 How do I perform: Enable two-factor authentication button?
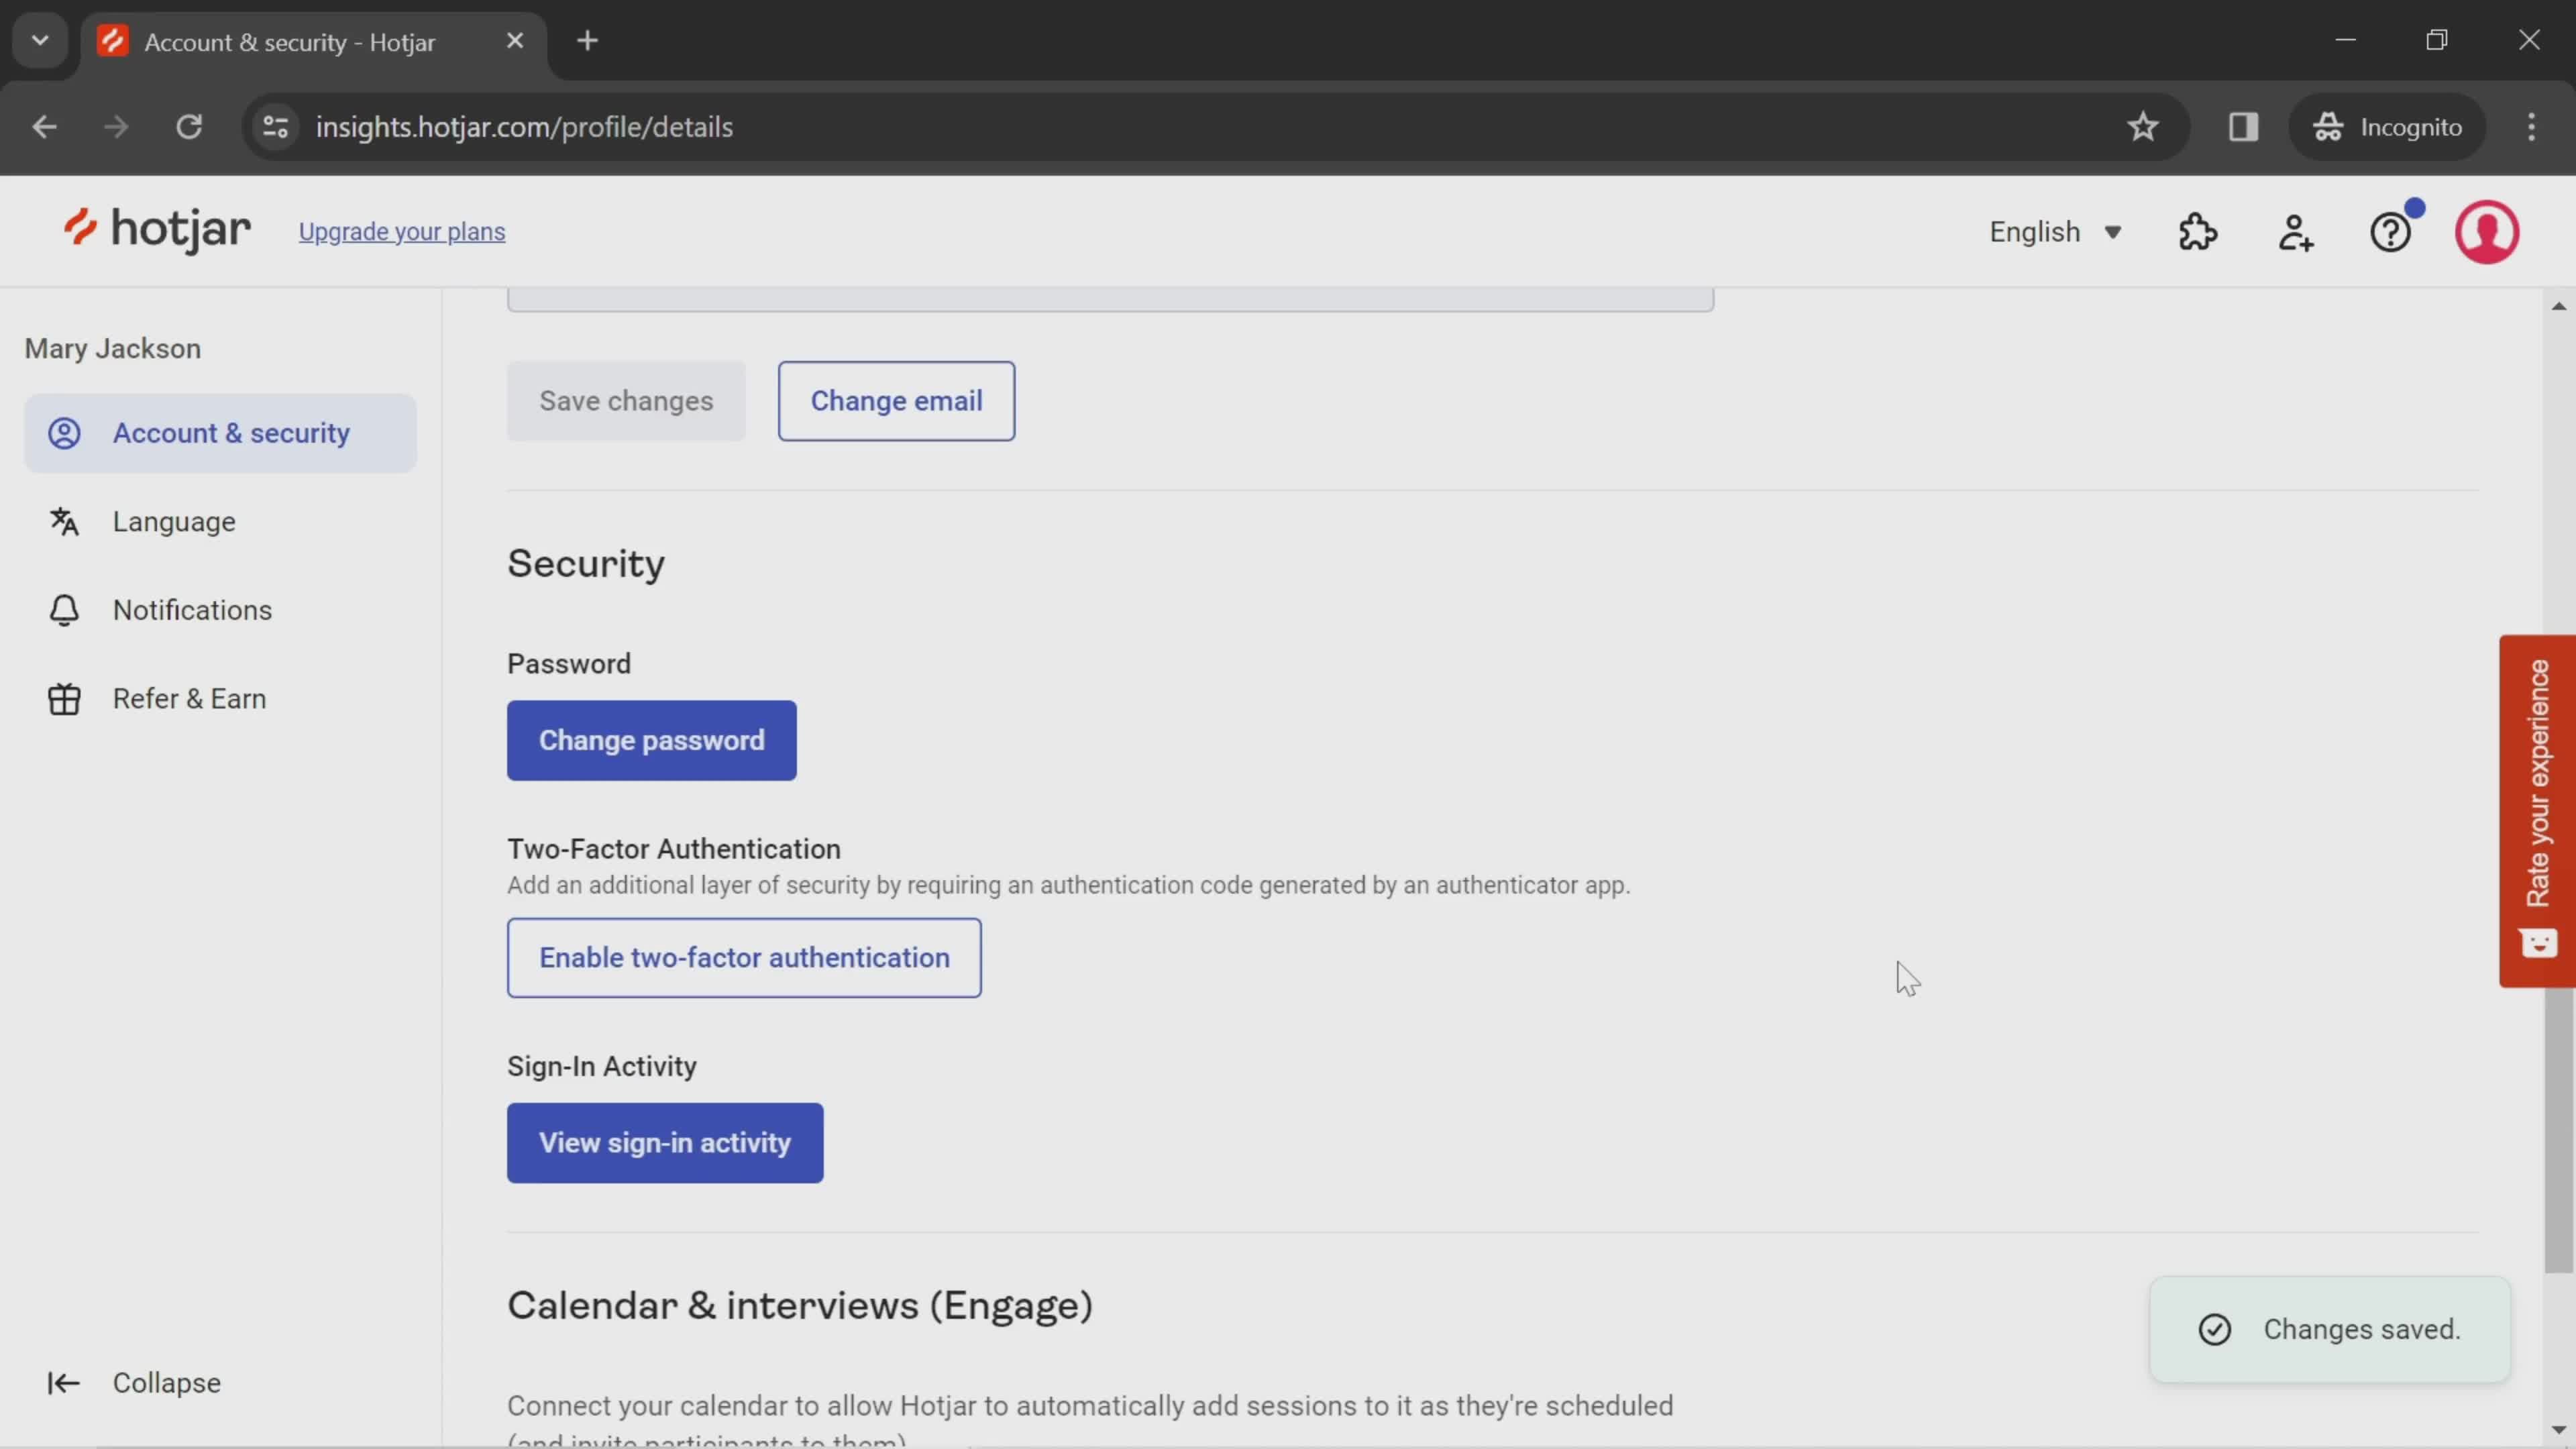click(745, 957)
